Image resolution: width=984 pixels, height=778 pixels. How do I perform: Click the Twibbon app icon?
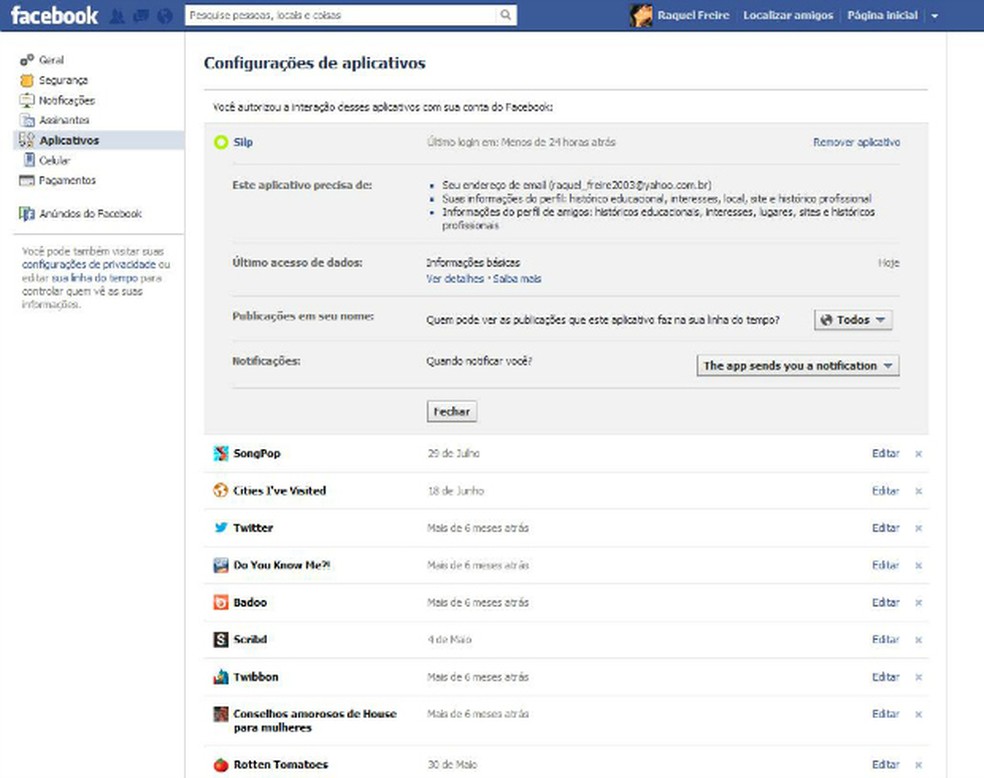tap(220, 677)
